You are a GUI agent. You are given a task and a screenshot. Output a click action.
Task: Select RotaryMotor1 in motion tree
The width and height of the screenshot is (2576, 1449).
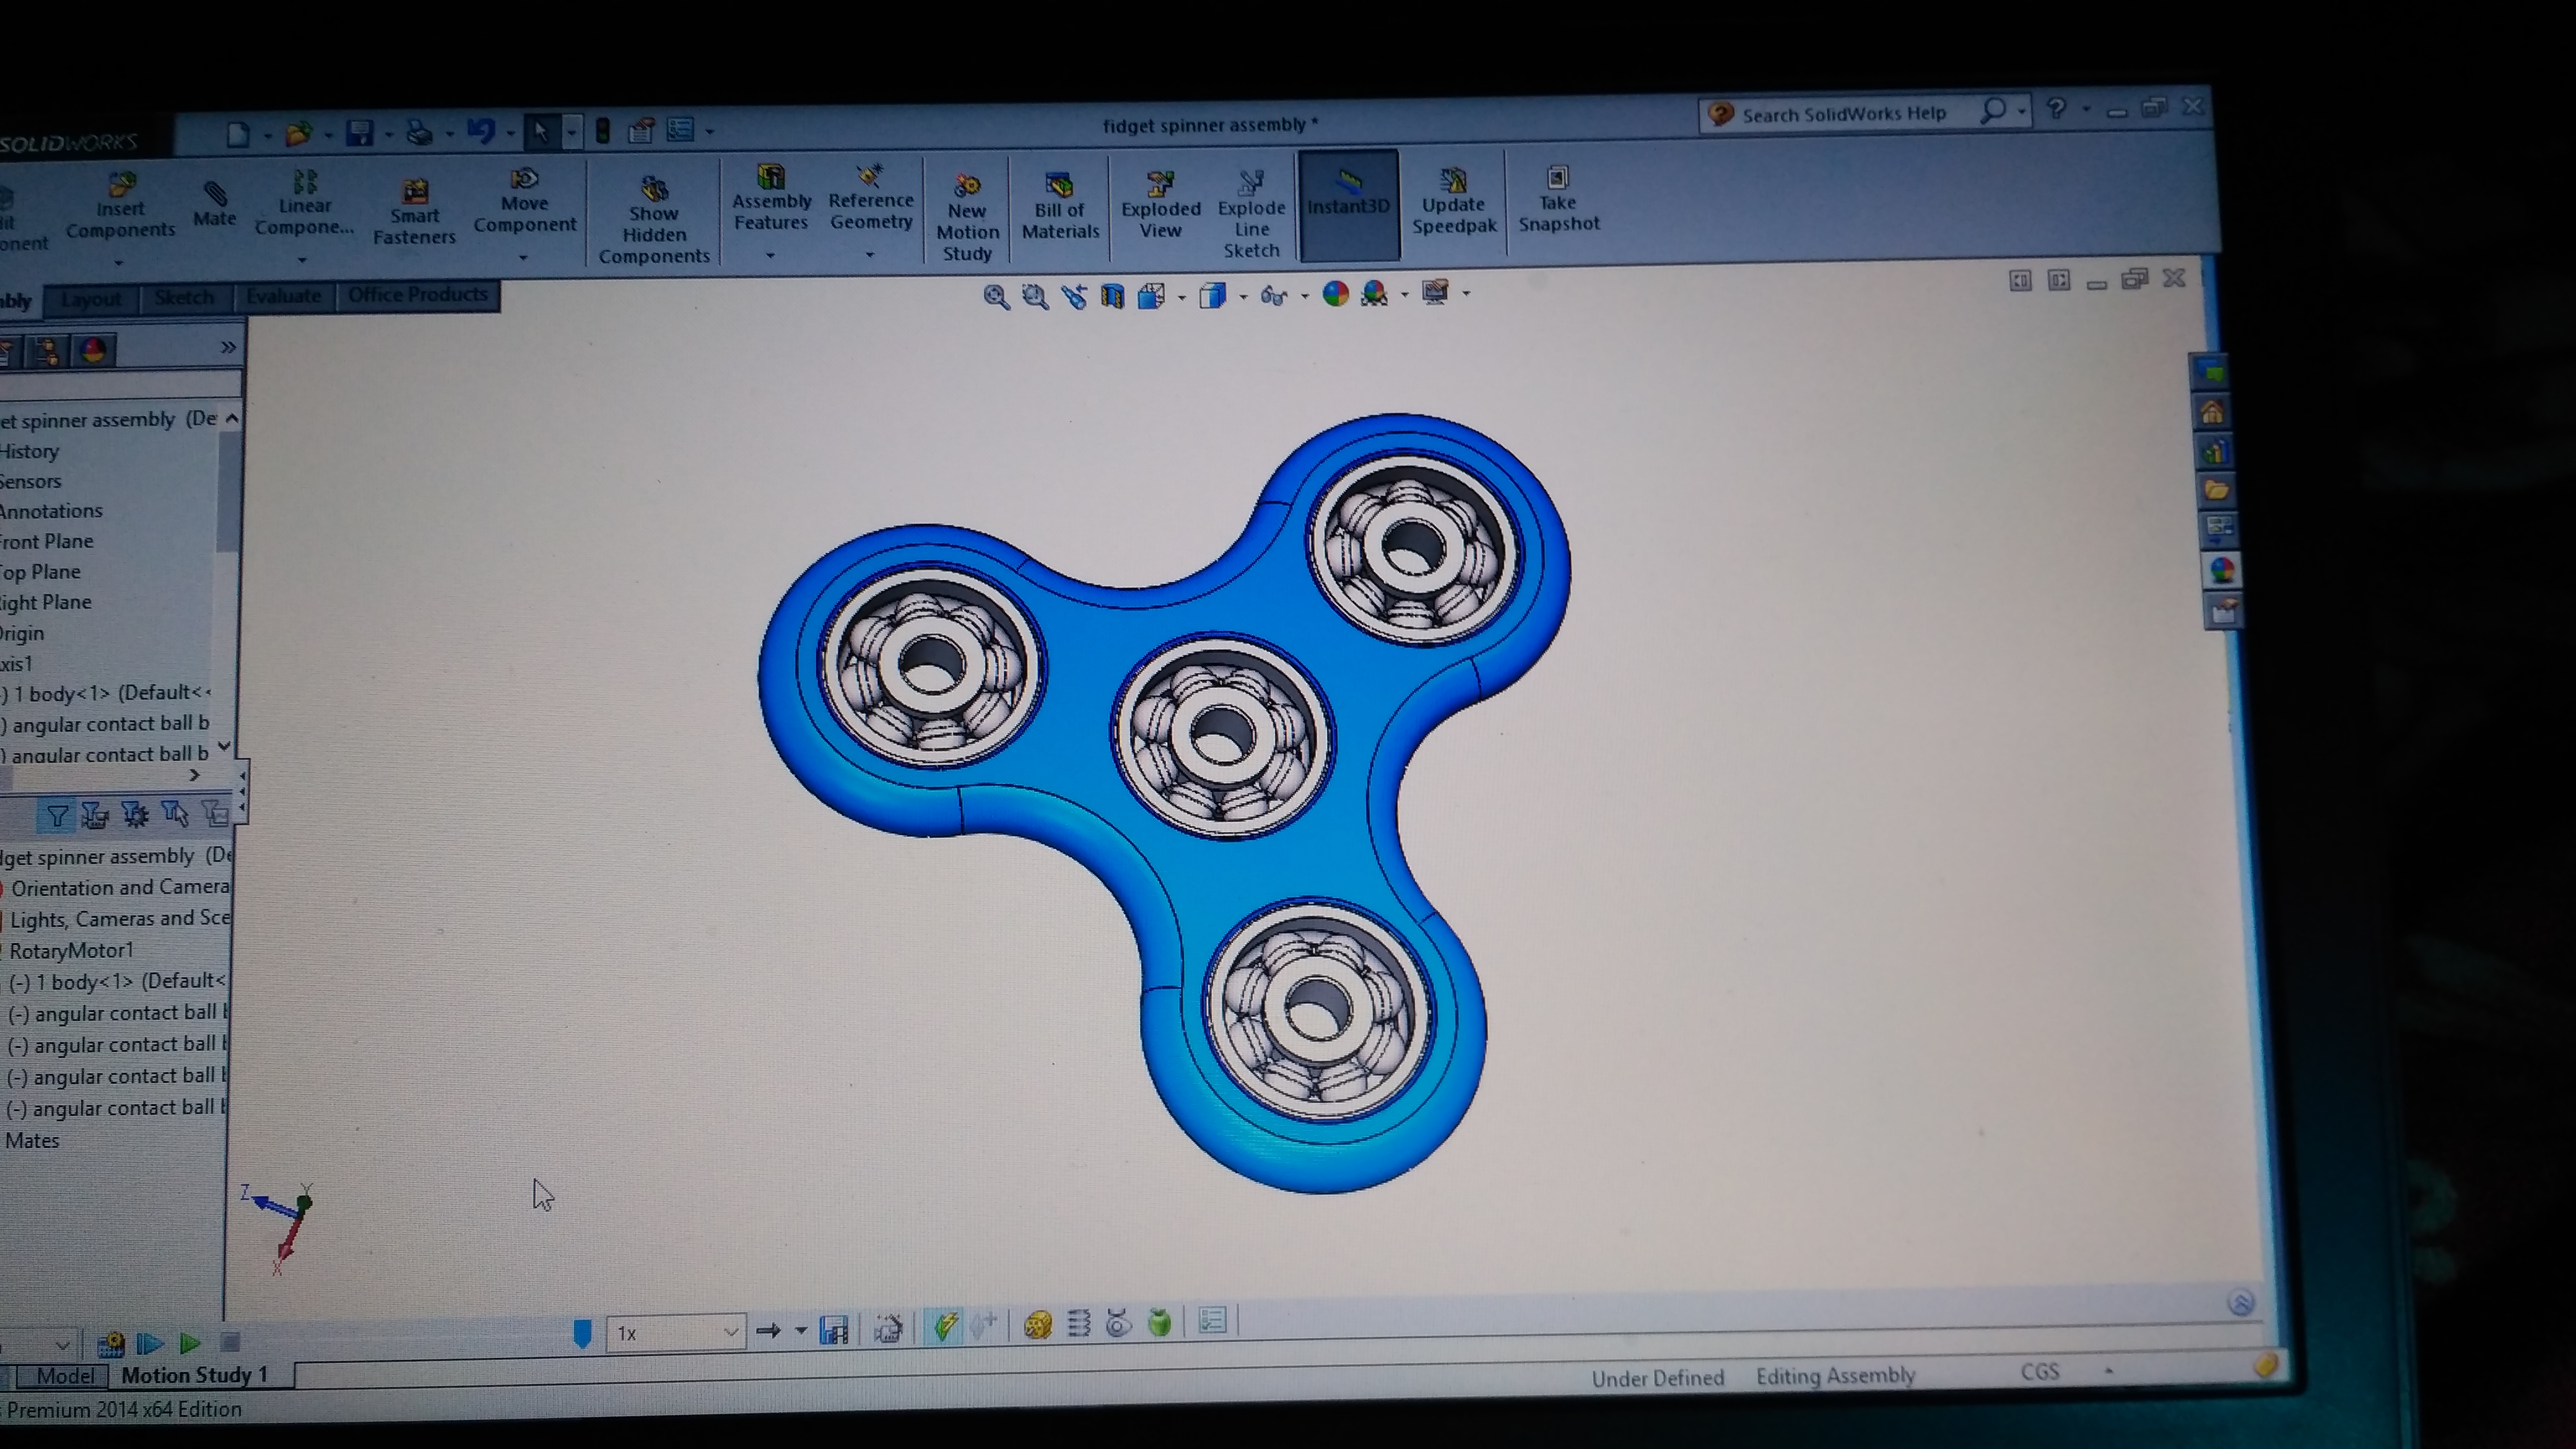pyautogui.click(x=70, y=950)
